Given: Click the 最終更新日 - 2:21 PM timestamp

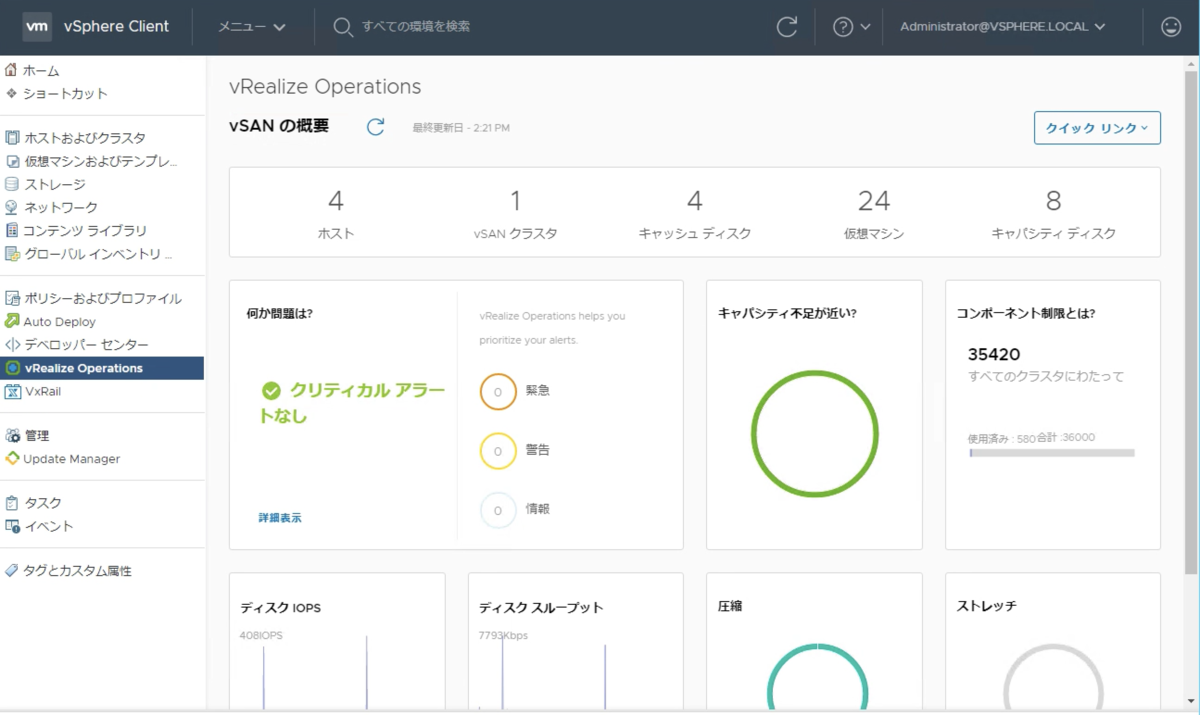Looking at the screenshot, I should click(x=461, y=128).
